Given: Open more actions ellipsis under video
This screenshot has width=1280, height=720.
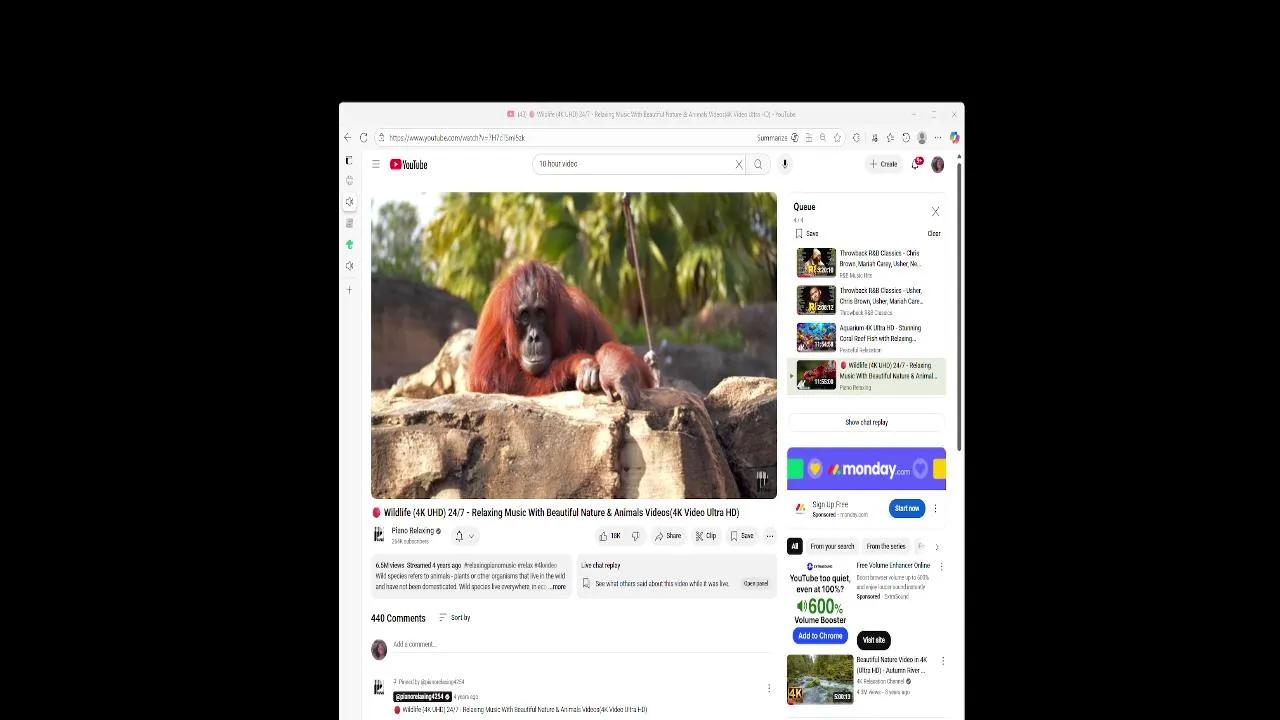Looking at the screenshot, I should click(769, 536).
